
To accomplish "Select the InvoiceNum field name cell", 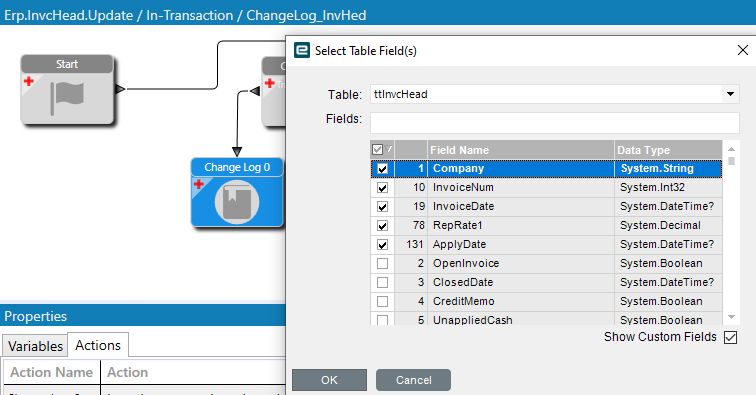I will [521, 187].
